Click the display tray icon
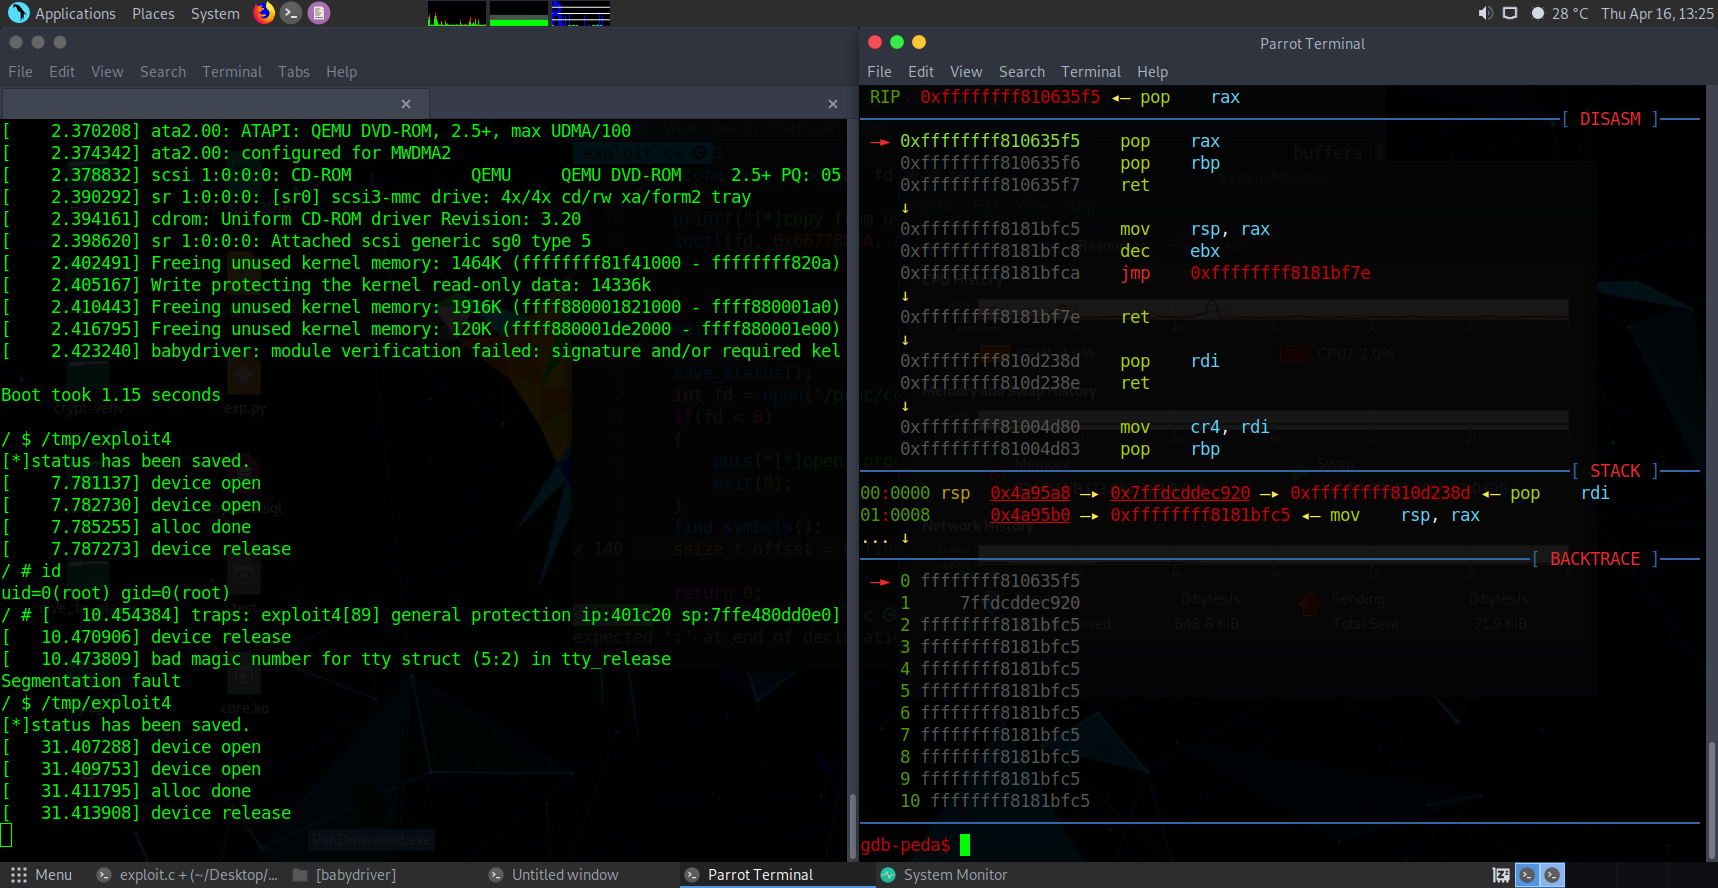 tap(1510, 13)
